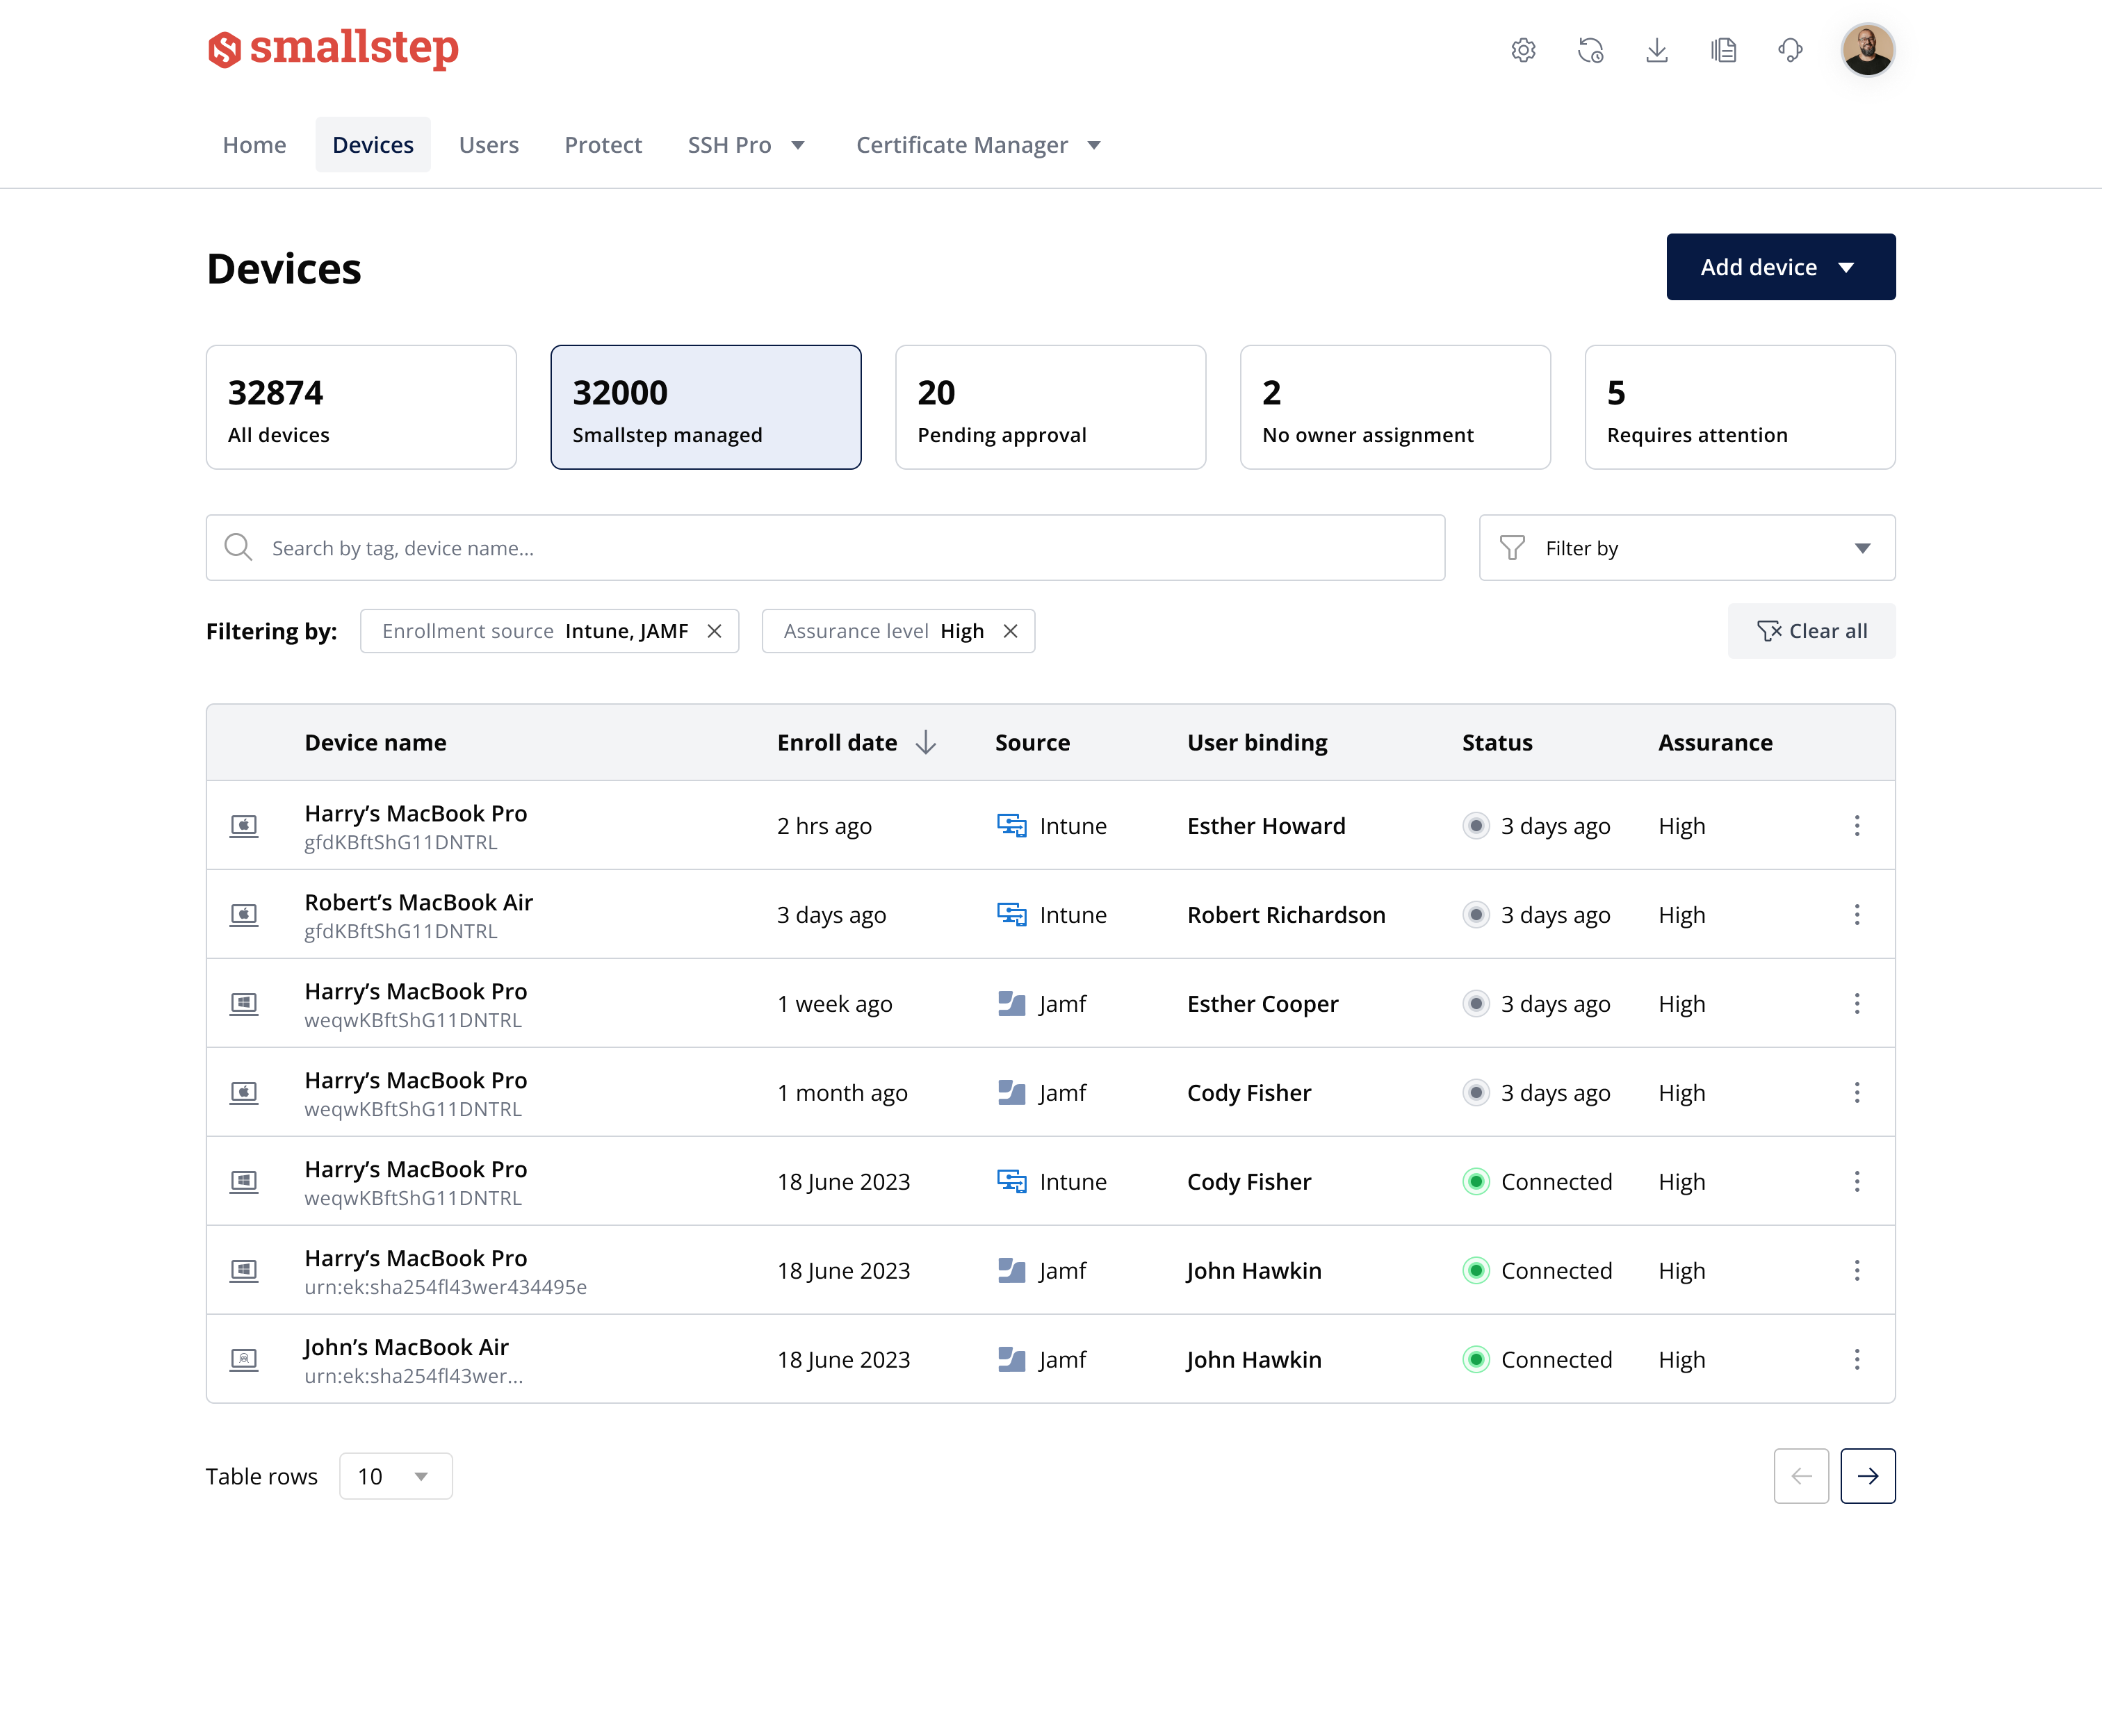Viewport: 2102px width, 1736px height.
Task: Click the Intune source icon on Esther Howard's row
Action: click(x=1012, y=825)
